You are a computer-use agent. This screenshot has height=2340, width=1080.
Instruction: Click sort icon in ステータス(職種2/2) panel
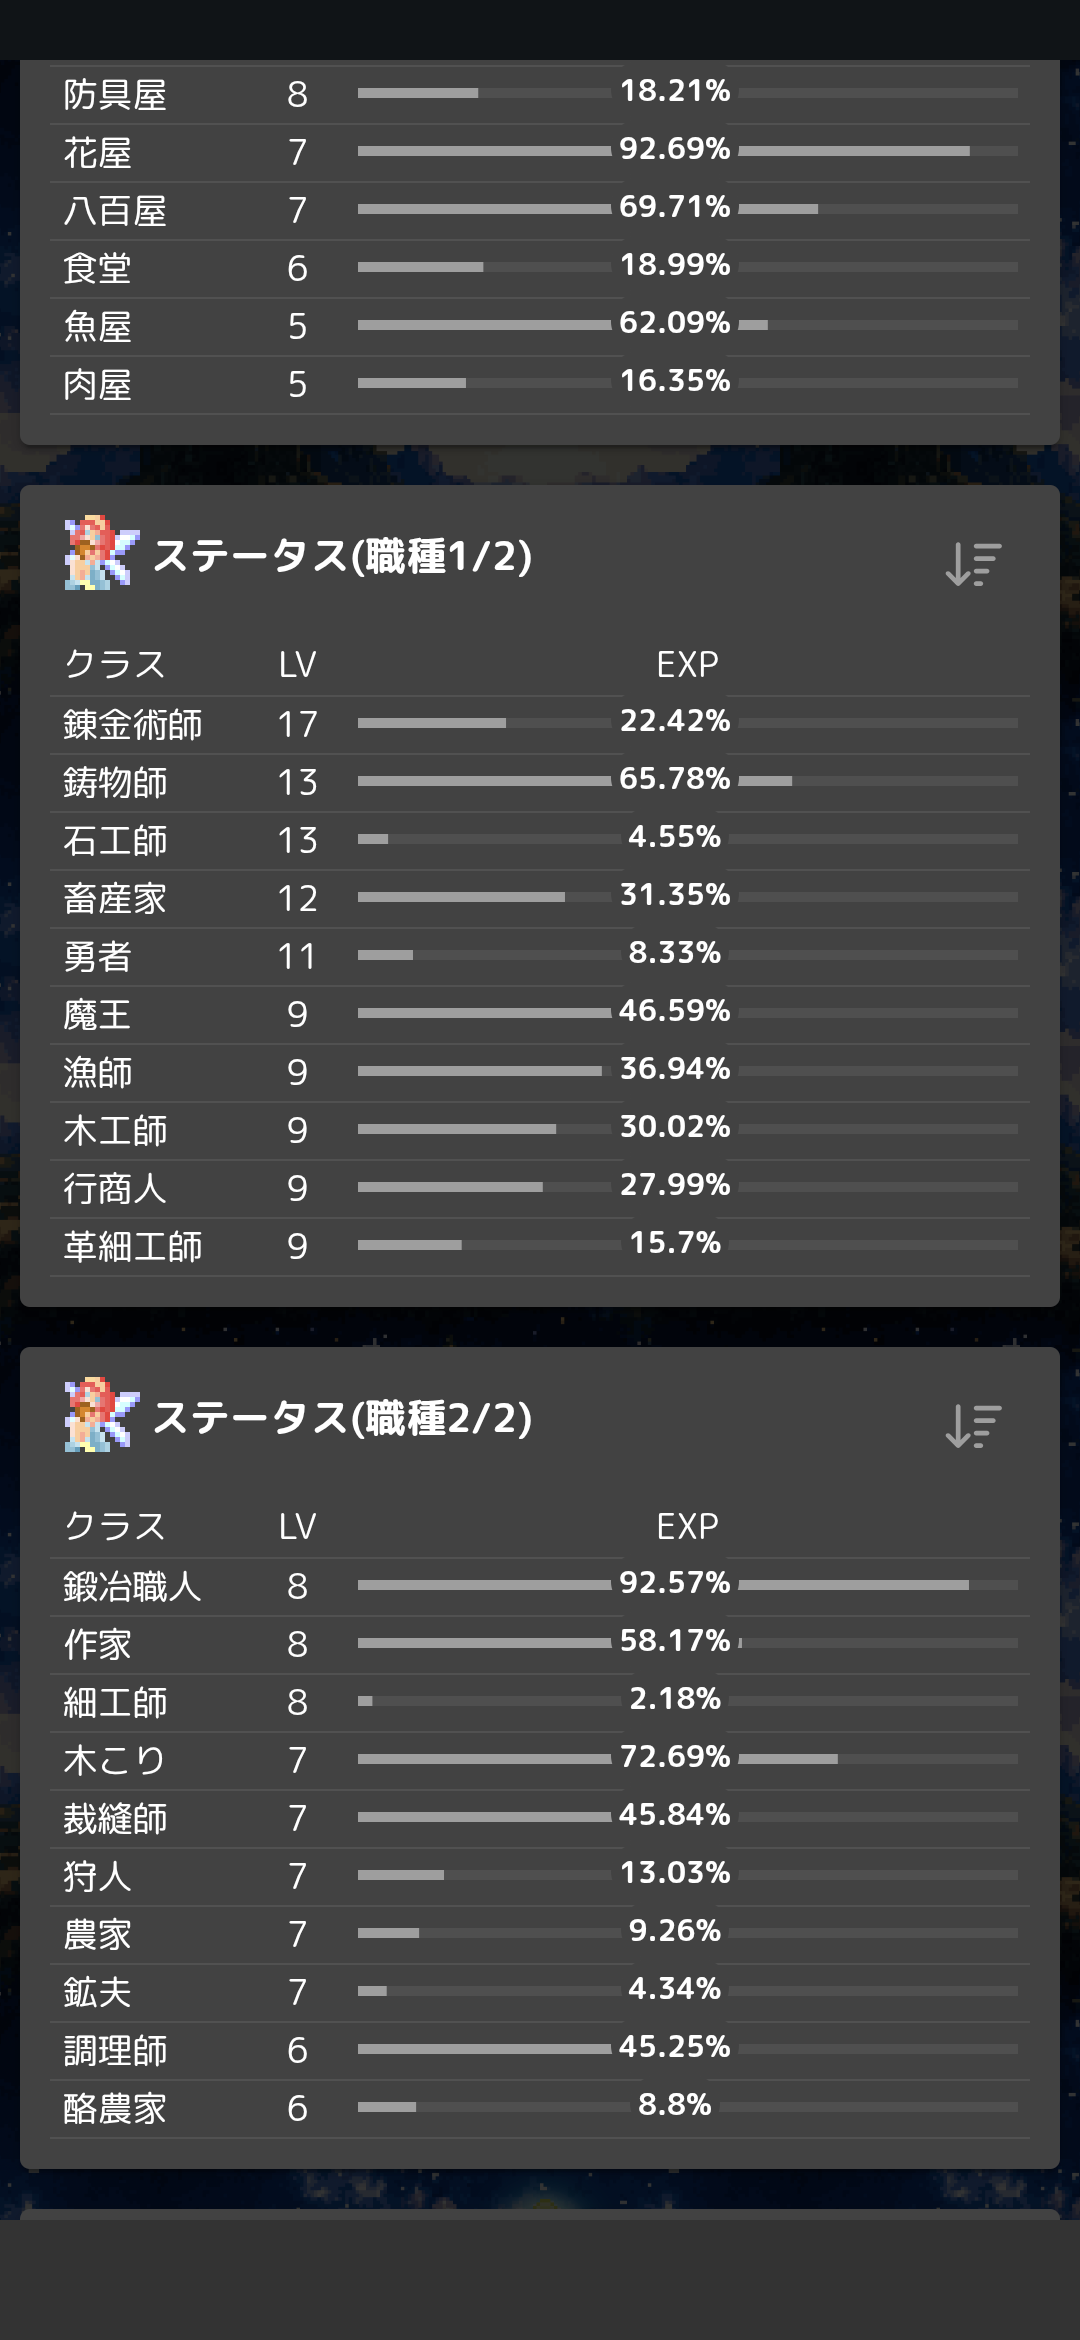(x=973, y=1426)
